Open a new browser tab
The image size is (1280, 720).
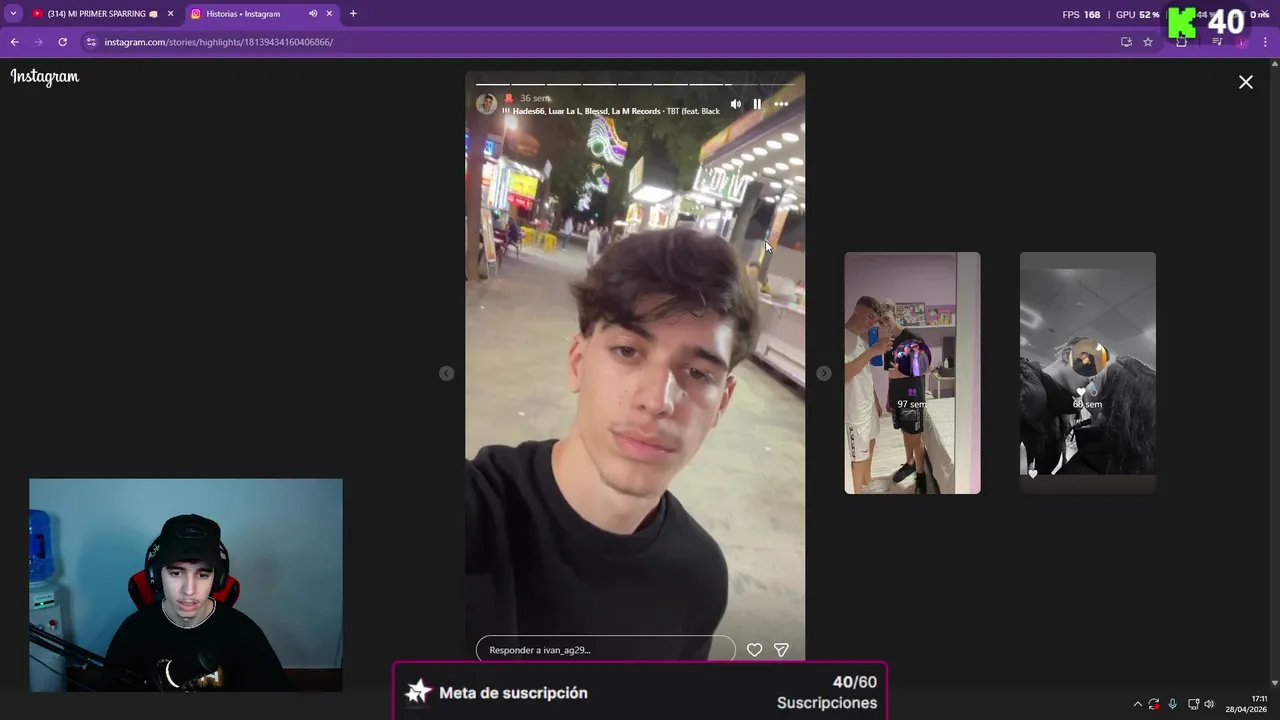tap(353, 14)
